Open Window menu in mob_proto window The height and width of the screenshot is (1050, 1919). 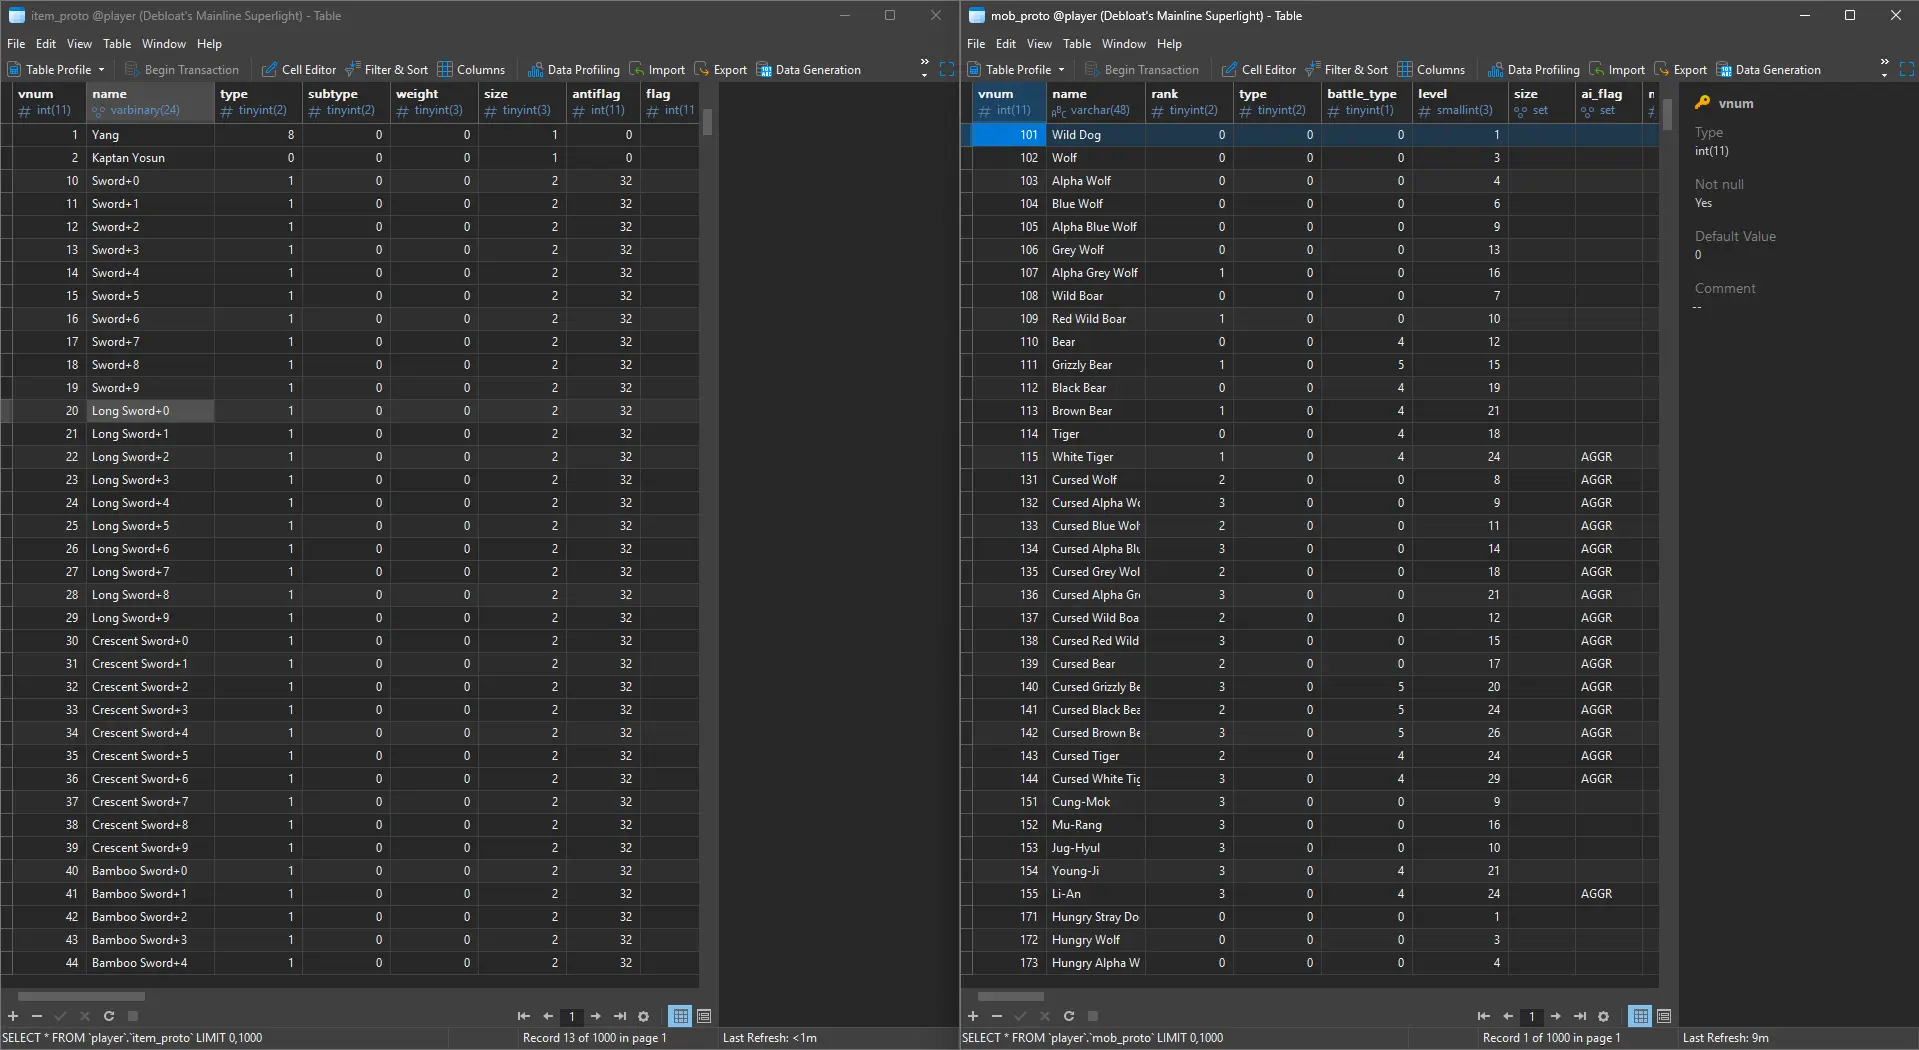(x=1124, y=44)
